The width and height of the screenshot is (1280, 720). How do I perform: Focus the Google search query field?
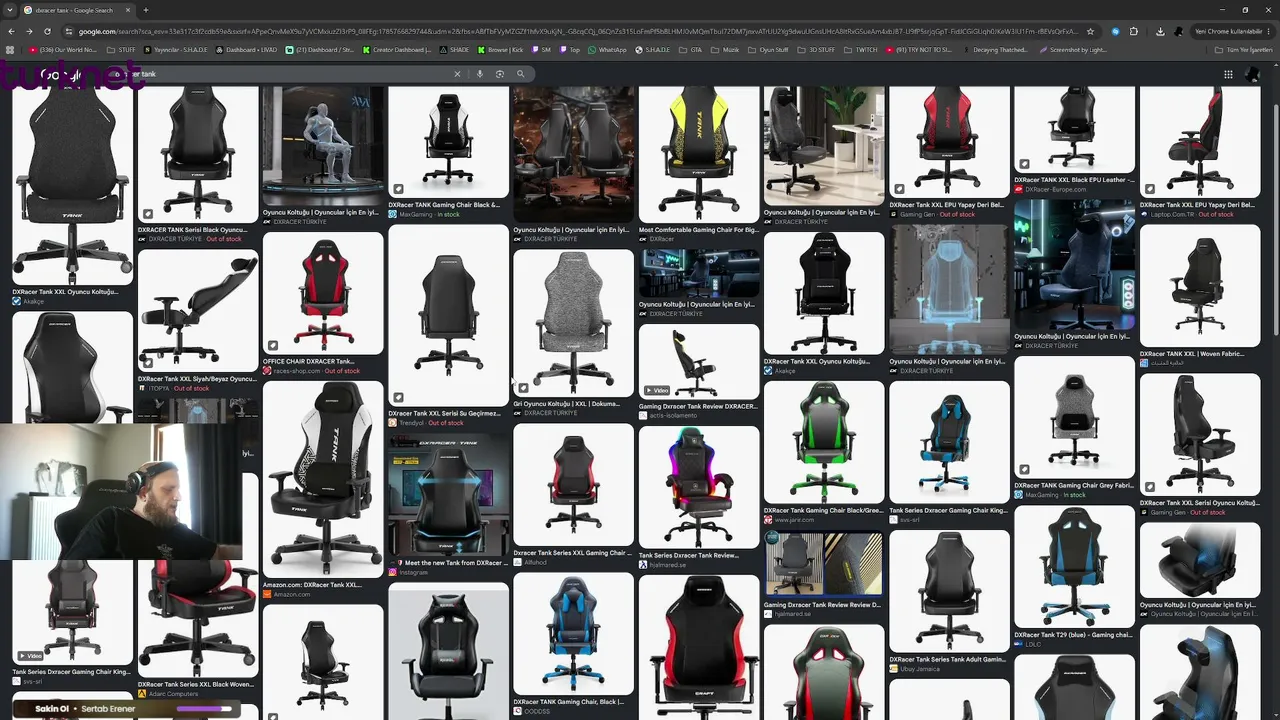[x=280, y=74]
